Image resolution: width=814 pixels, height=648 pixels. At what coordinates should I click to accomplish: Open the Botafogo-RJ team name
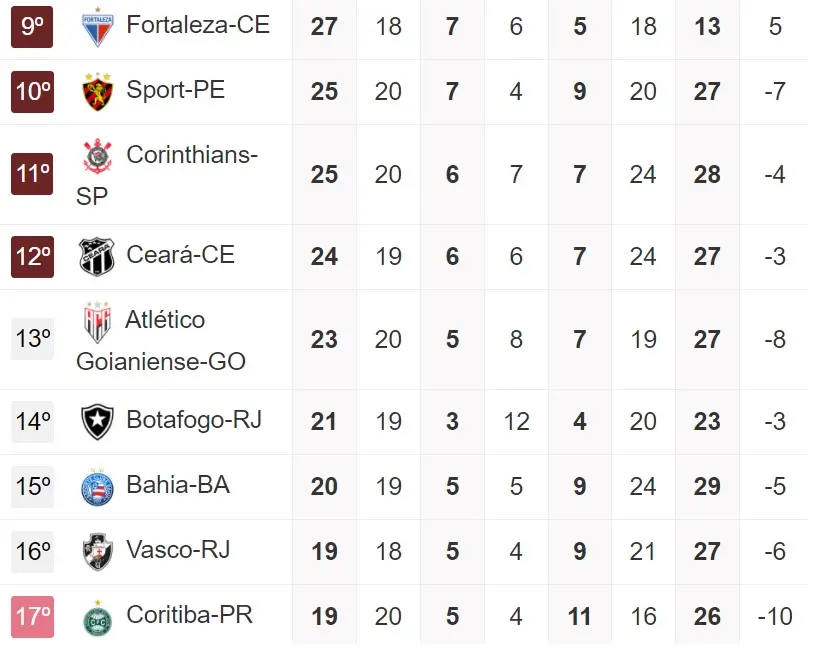194,420
